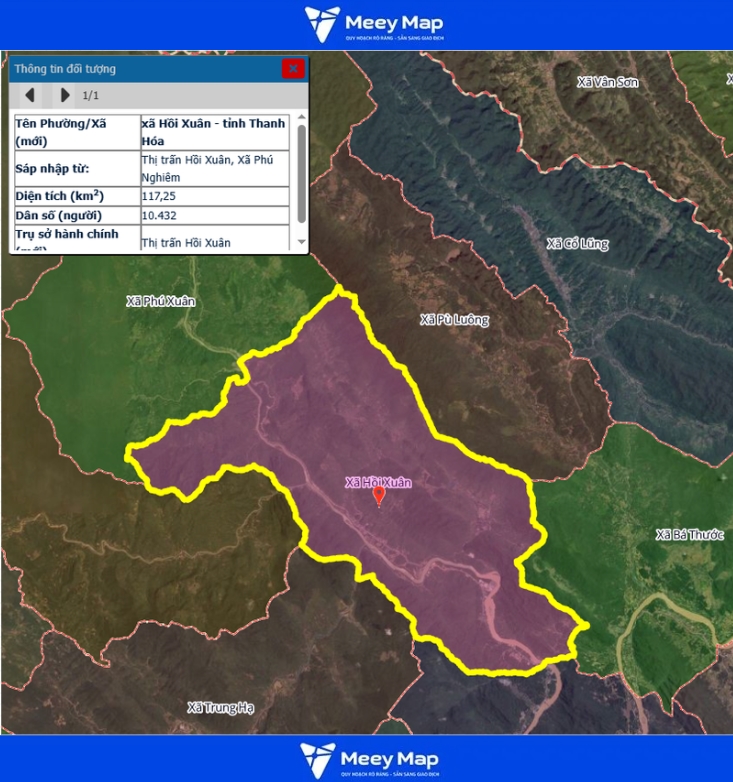
Task: Click the previous record arrow in popup
Action: [30, 95]
